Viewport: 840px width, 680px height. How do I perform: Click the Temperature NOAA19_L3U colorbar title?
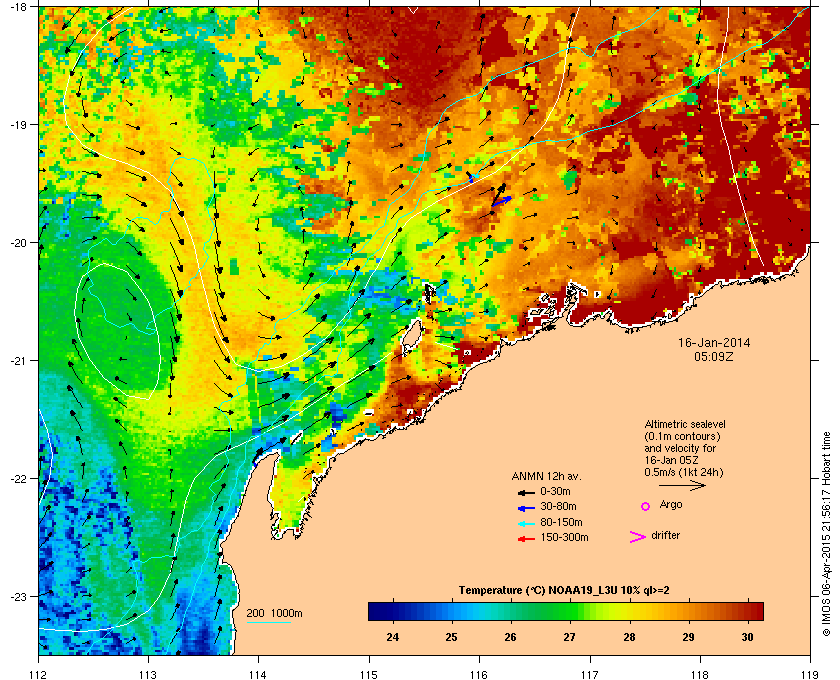(564, 591)
